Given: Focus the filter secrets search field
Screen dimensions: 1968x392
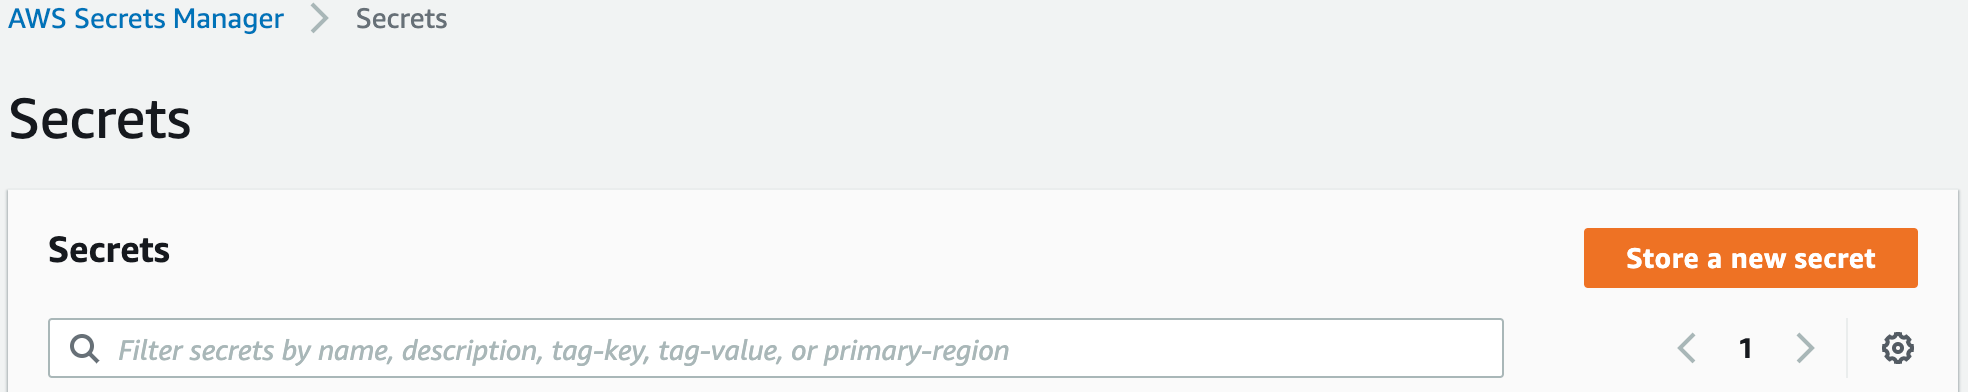Looking at the screenshot, I should pos(775,348).
